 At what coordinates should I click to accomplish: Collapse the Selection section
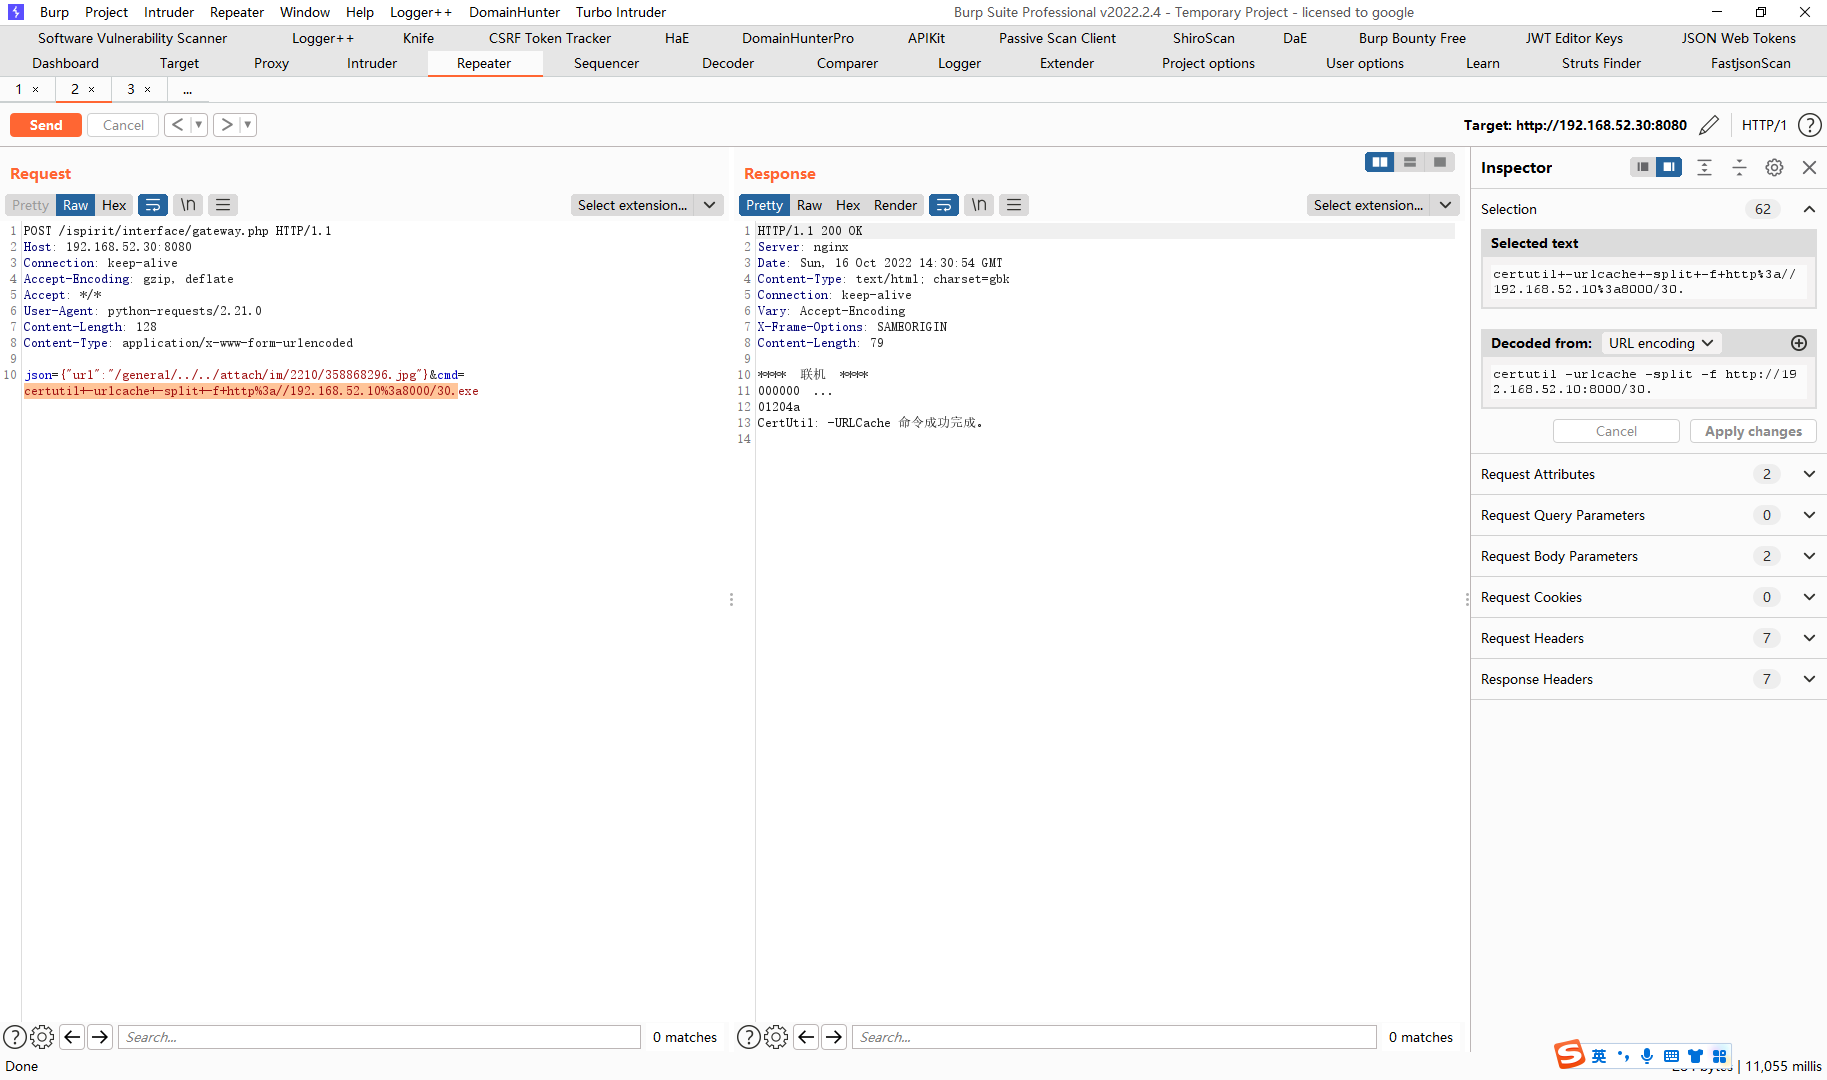pyautogui.click(x=1809, y=209)
